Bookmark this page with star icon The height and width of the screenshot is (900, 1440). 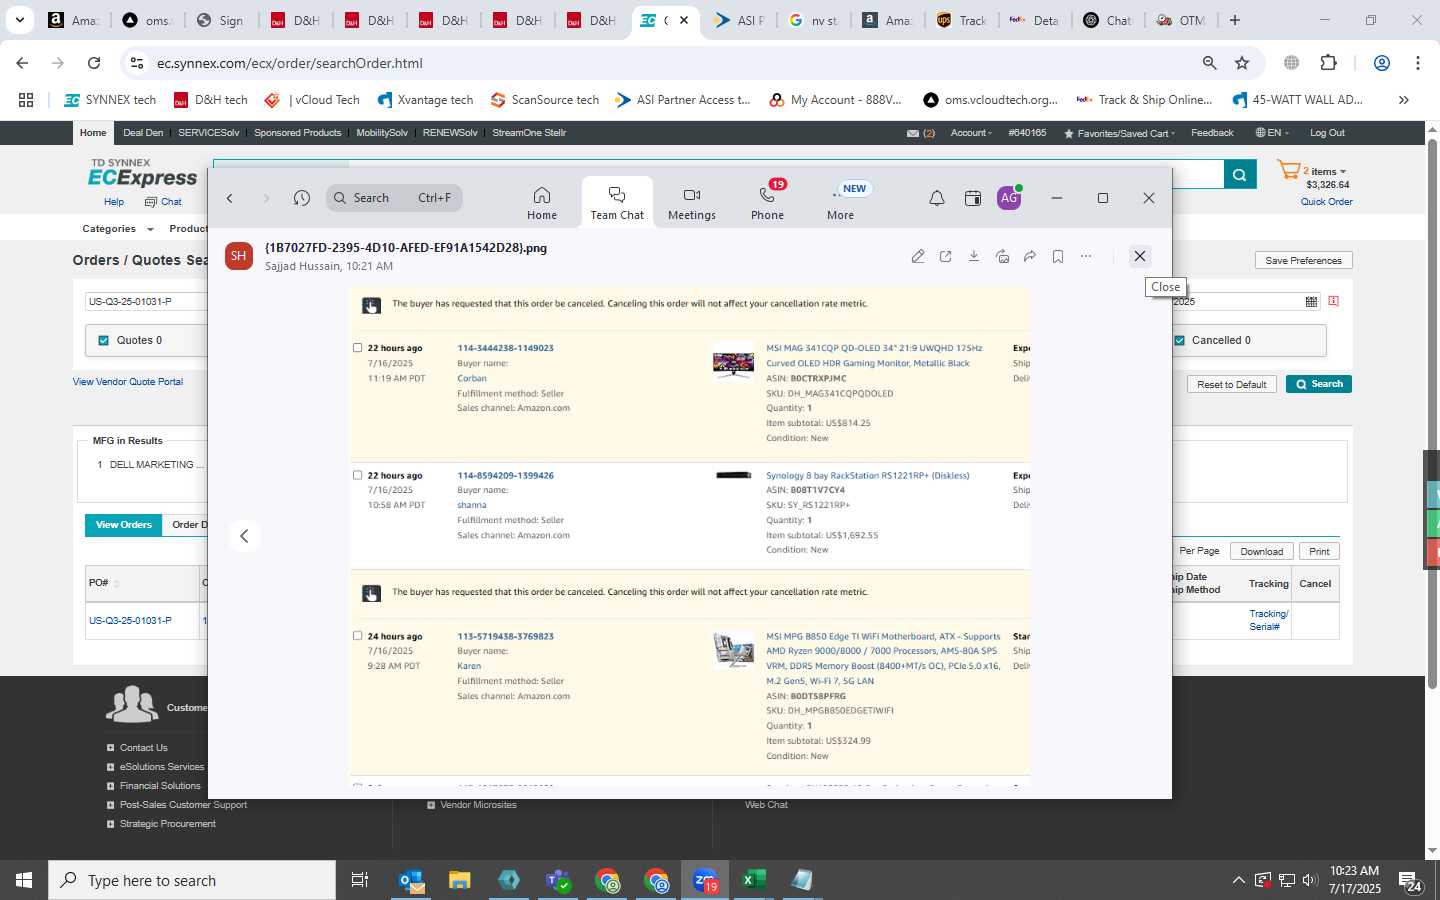[x=1242, y=63]
